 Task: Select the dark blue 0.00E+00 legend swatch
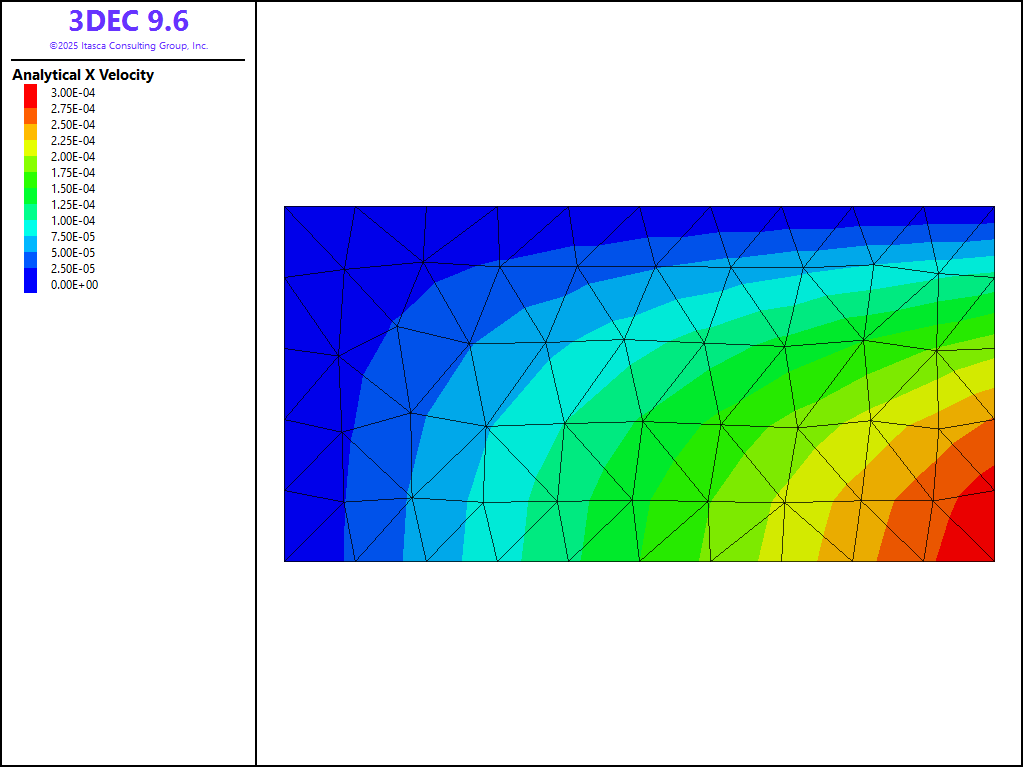point(30,285)
